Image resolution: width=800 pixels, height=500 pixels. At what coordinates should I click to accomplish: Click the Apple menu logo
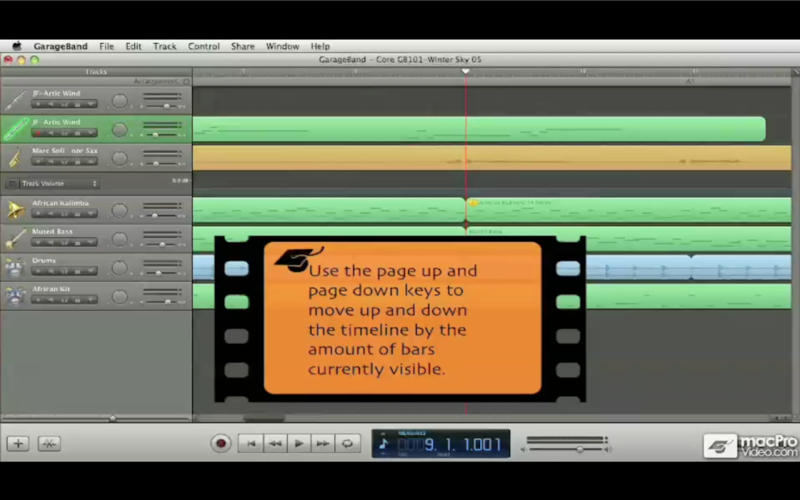17,46
